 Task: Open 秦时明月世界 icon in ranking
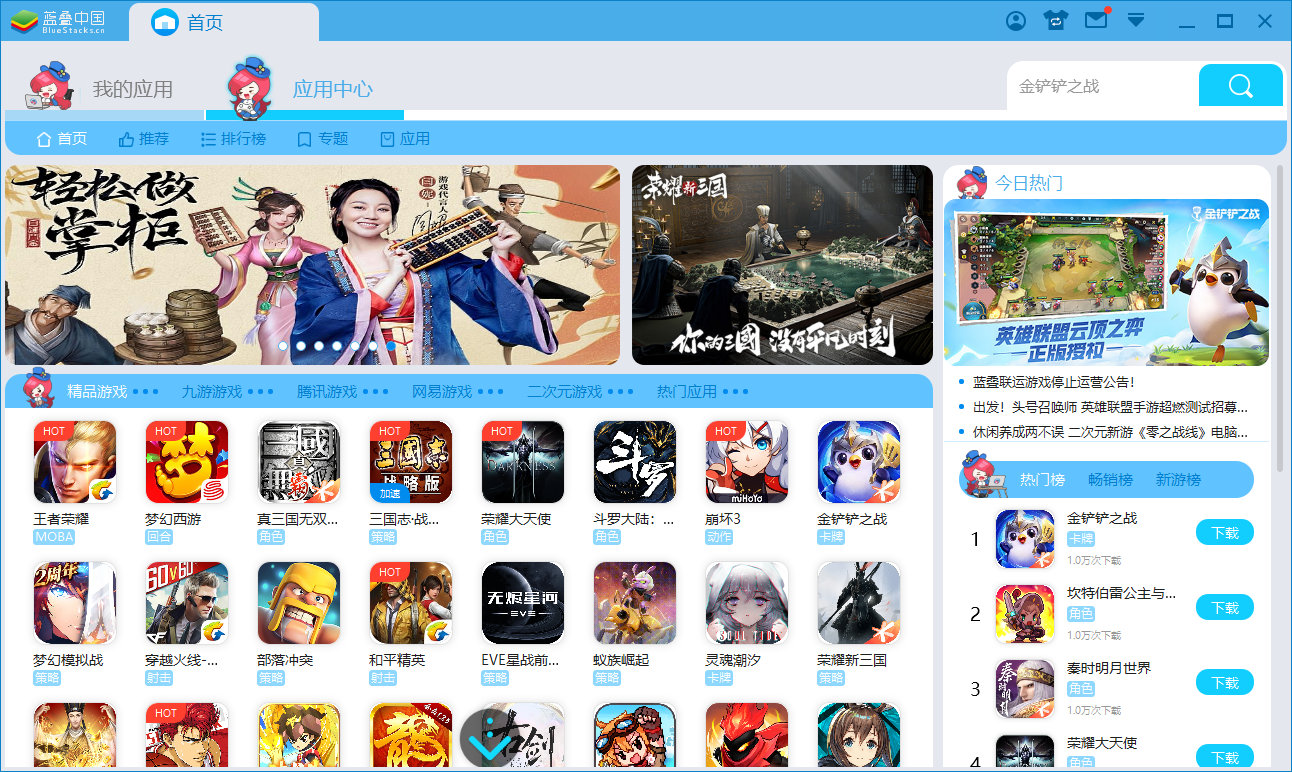pyautogui.click(x=1025, y=689)
